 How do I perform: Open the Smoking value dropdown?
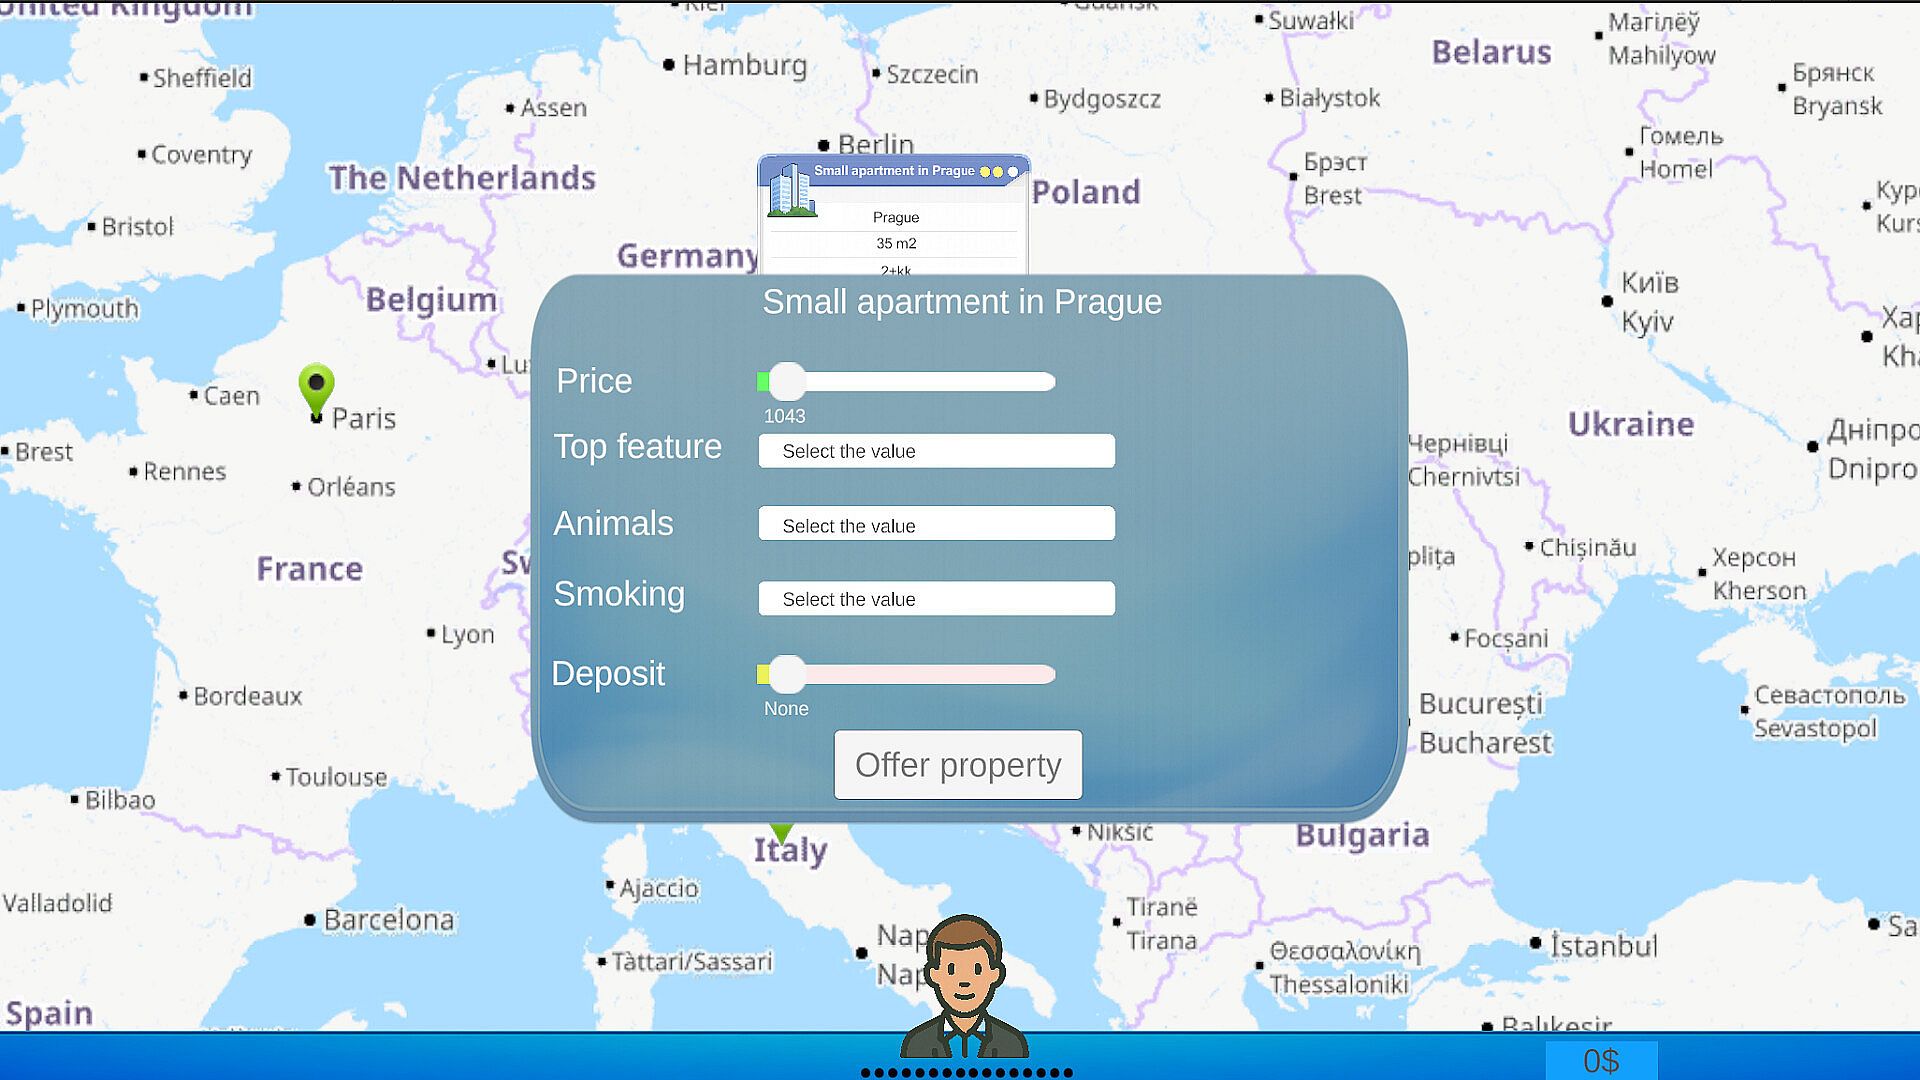[x=936, y=599]
